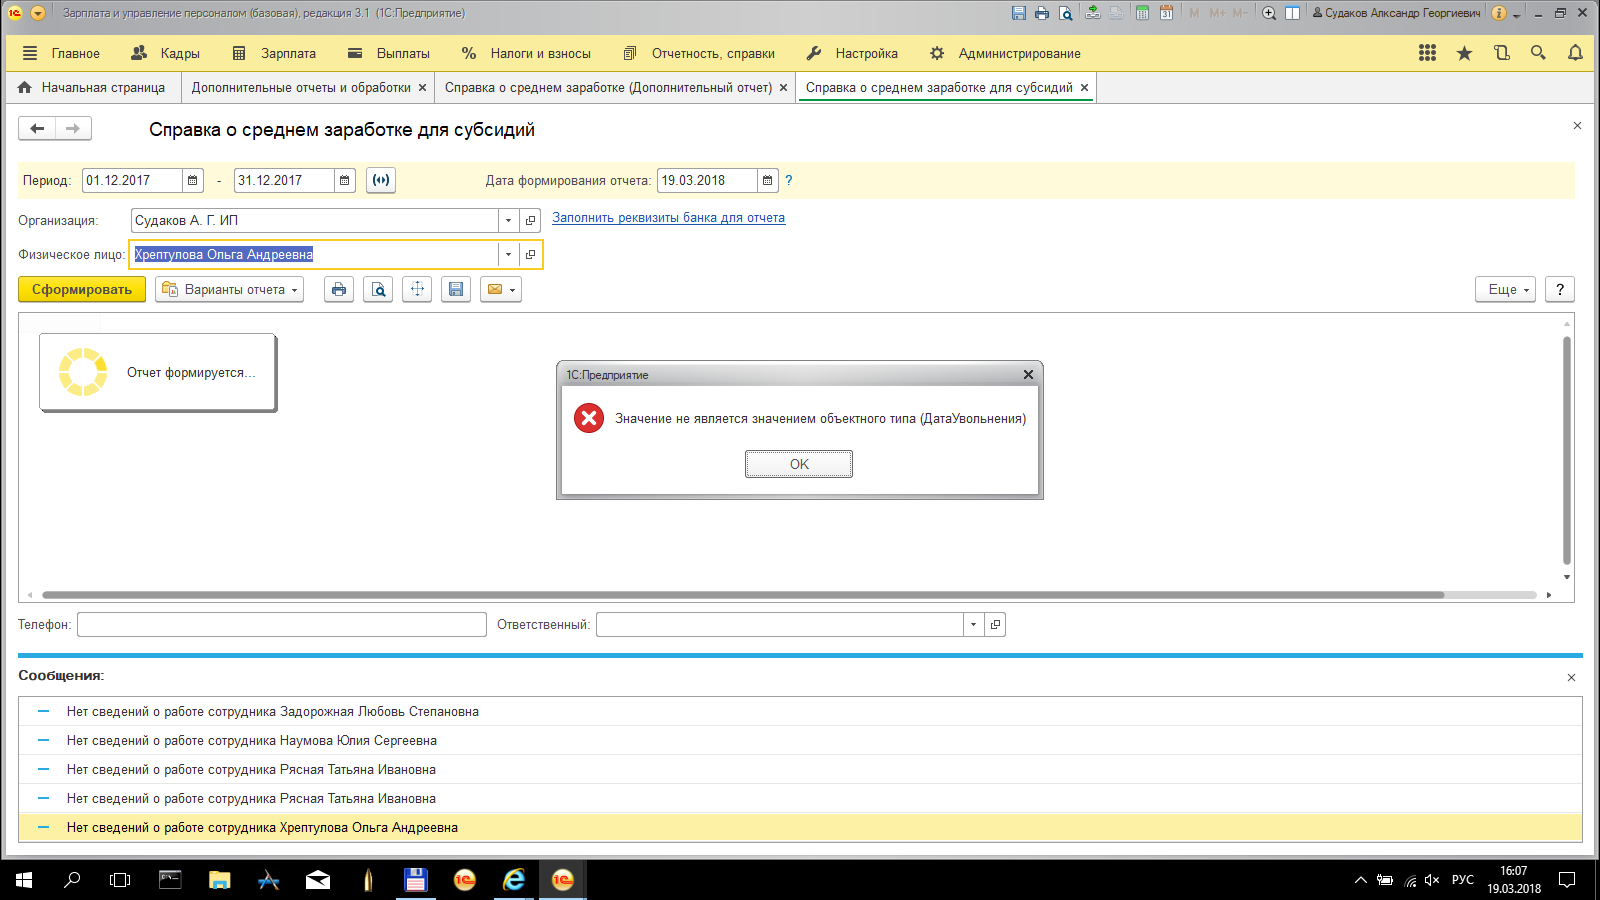Viewport: 1600px width, 900px height.
Task: Expand the Физическое лицо dropdown arrow
Action: (508, 254)
